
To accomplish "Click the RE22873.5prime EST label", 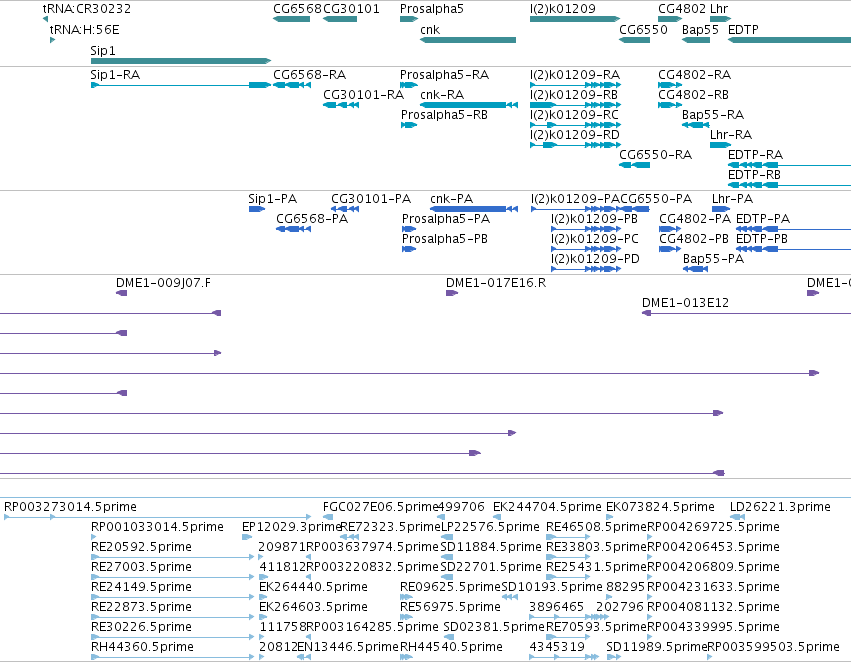I will [x=141, y=608].
